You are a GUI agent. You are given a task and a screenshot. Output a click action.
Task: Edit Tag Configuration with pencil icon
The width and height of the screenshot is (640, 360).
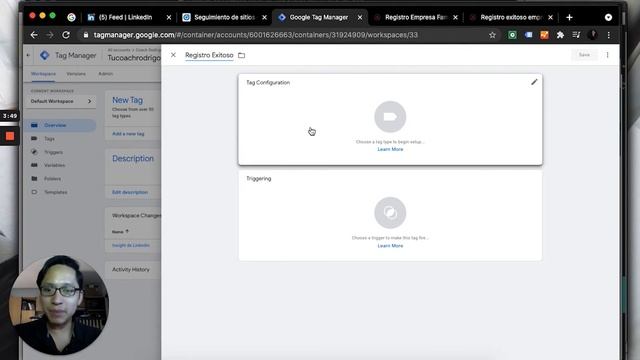tap(534, 82)
